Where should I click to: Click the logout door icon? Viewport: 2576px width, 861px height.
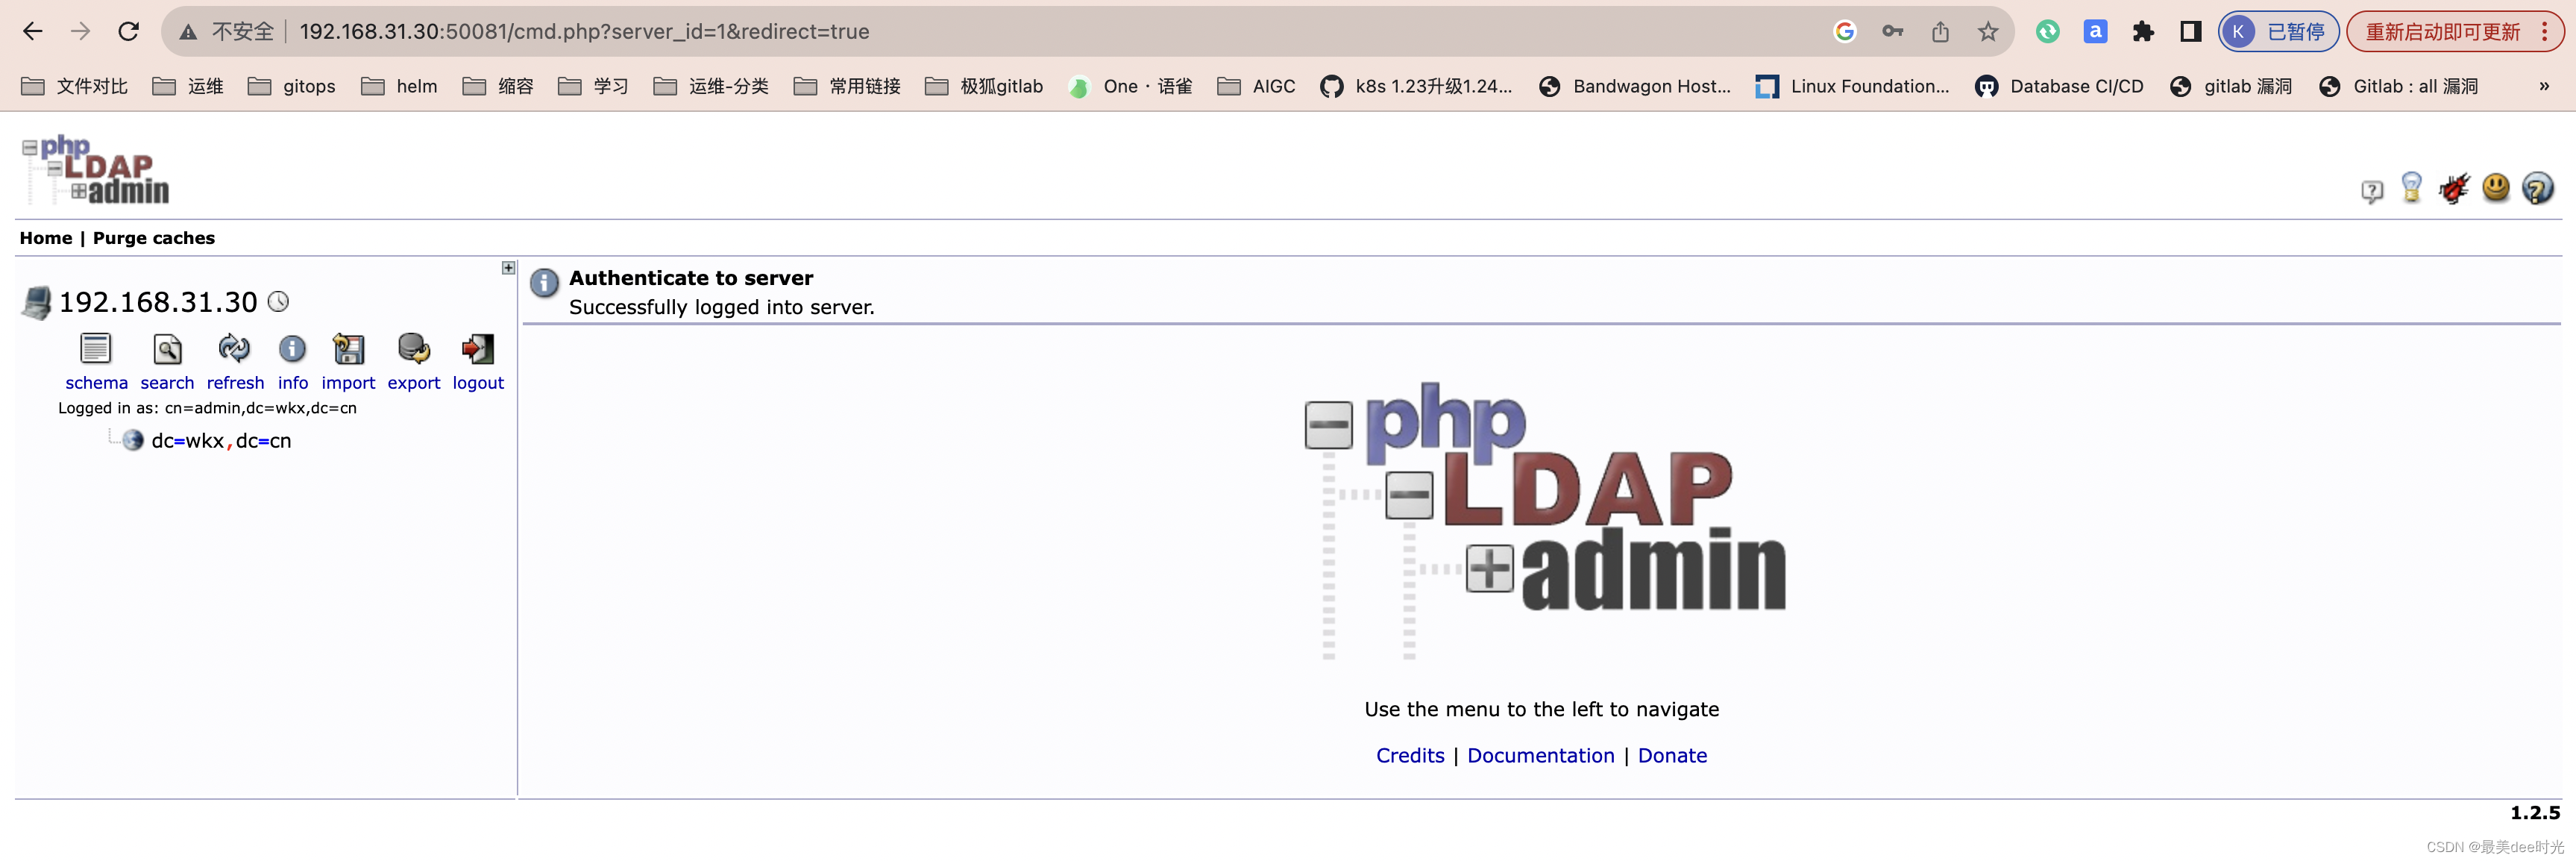pyautogui.click(x=478, y=349)
